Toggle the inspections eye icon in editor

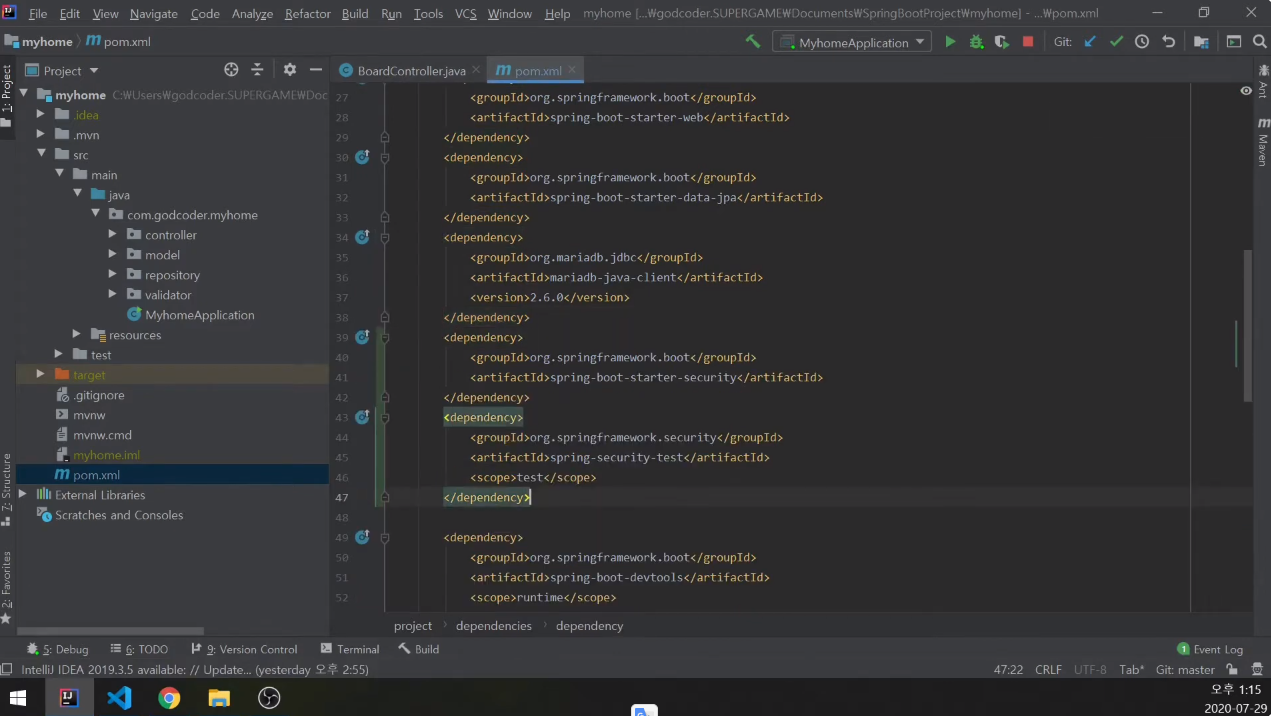(1245, 91)
